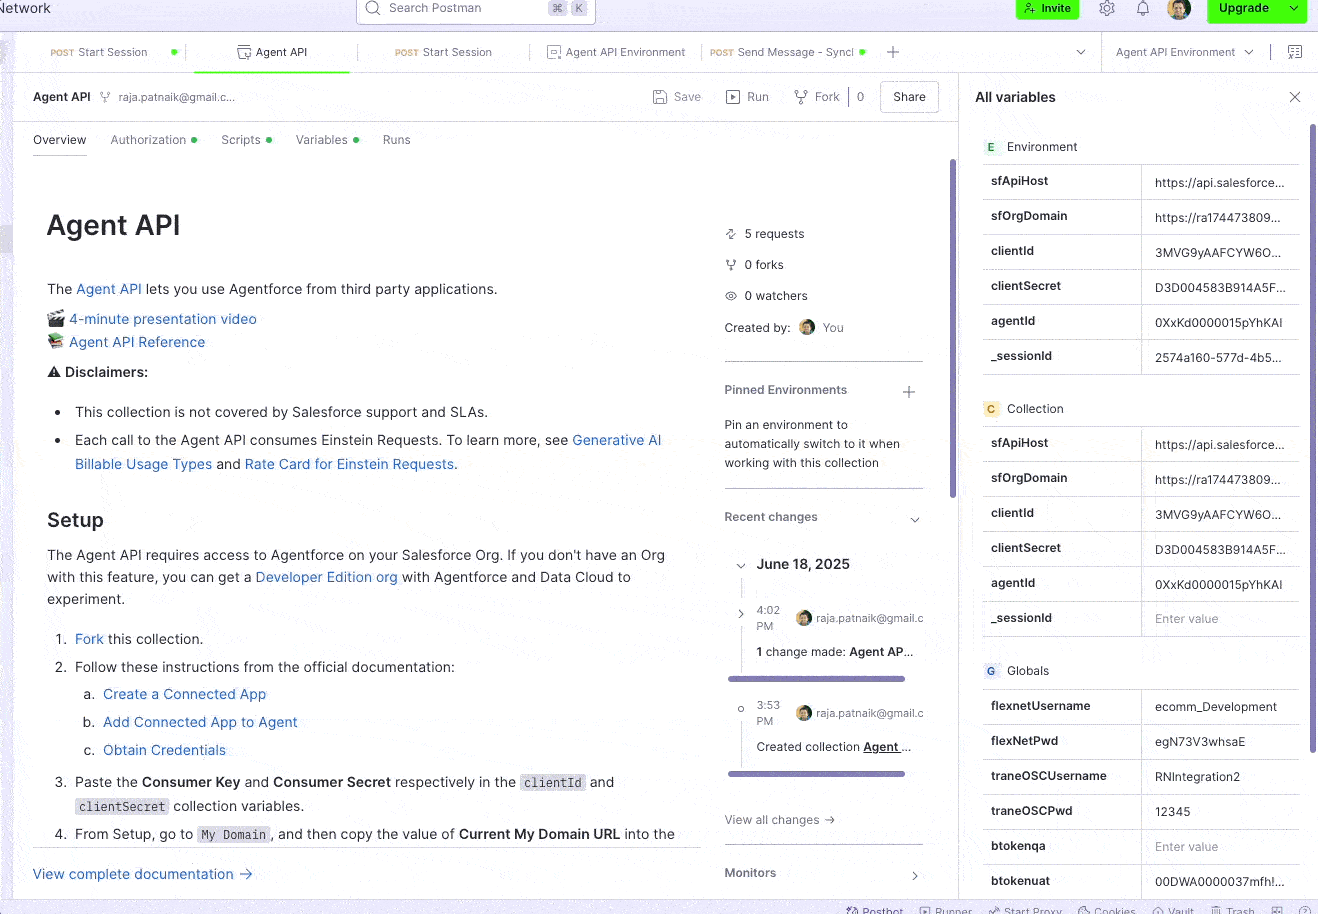Open the Agent API Environment tab
Image resolution: width=1318 pixels, height=914 pixels.
pos(616,52)
